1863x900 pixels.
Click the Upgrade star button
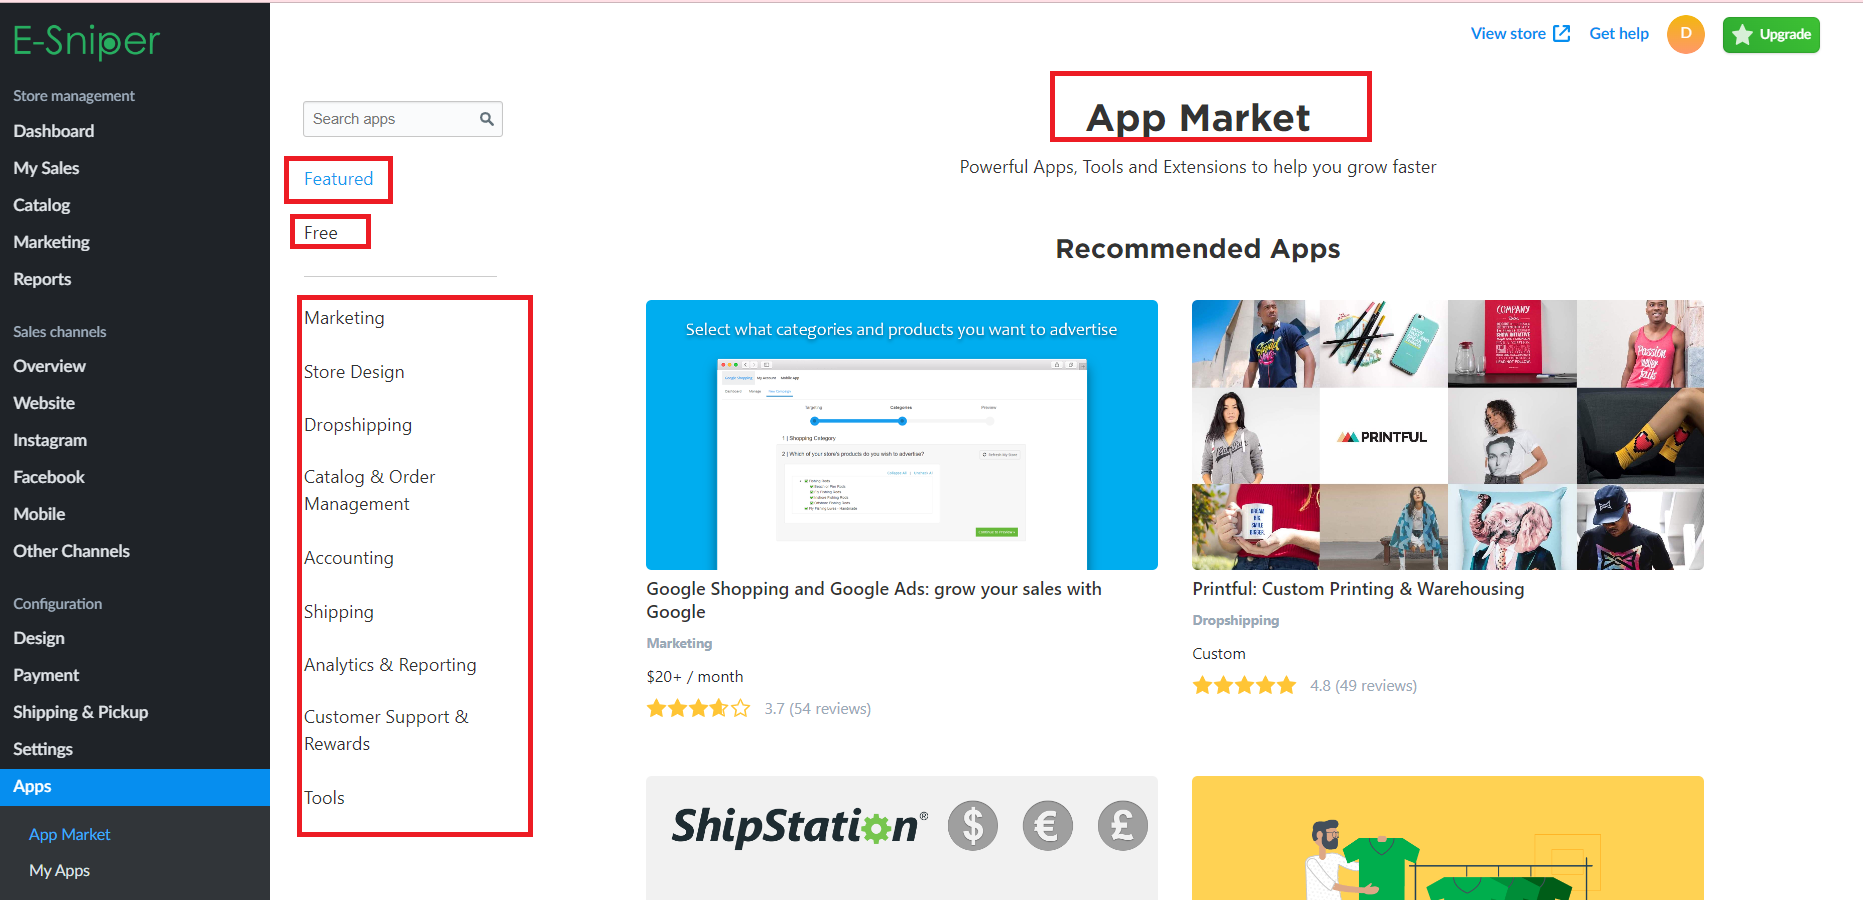[x=1771, y=35]
